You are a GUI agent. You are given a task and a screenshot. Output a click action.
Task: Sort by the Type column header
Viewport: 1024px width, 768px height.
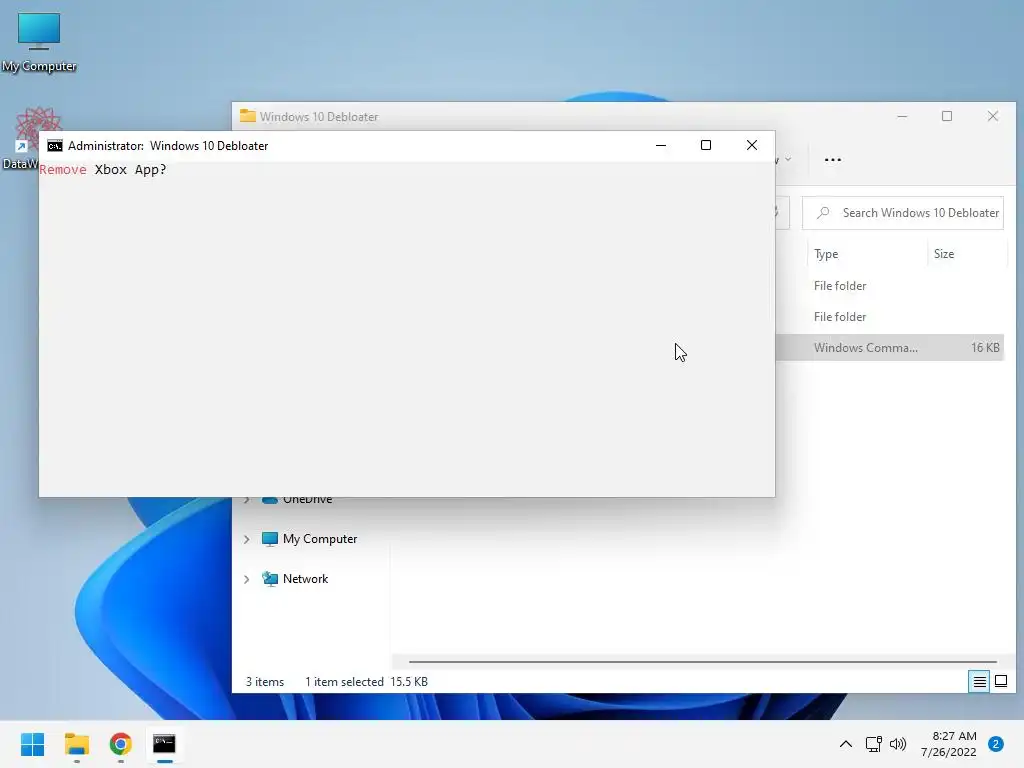coord(826,254)
